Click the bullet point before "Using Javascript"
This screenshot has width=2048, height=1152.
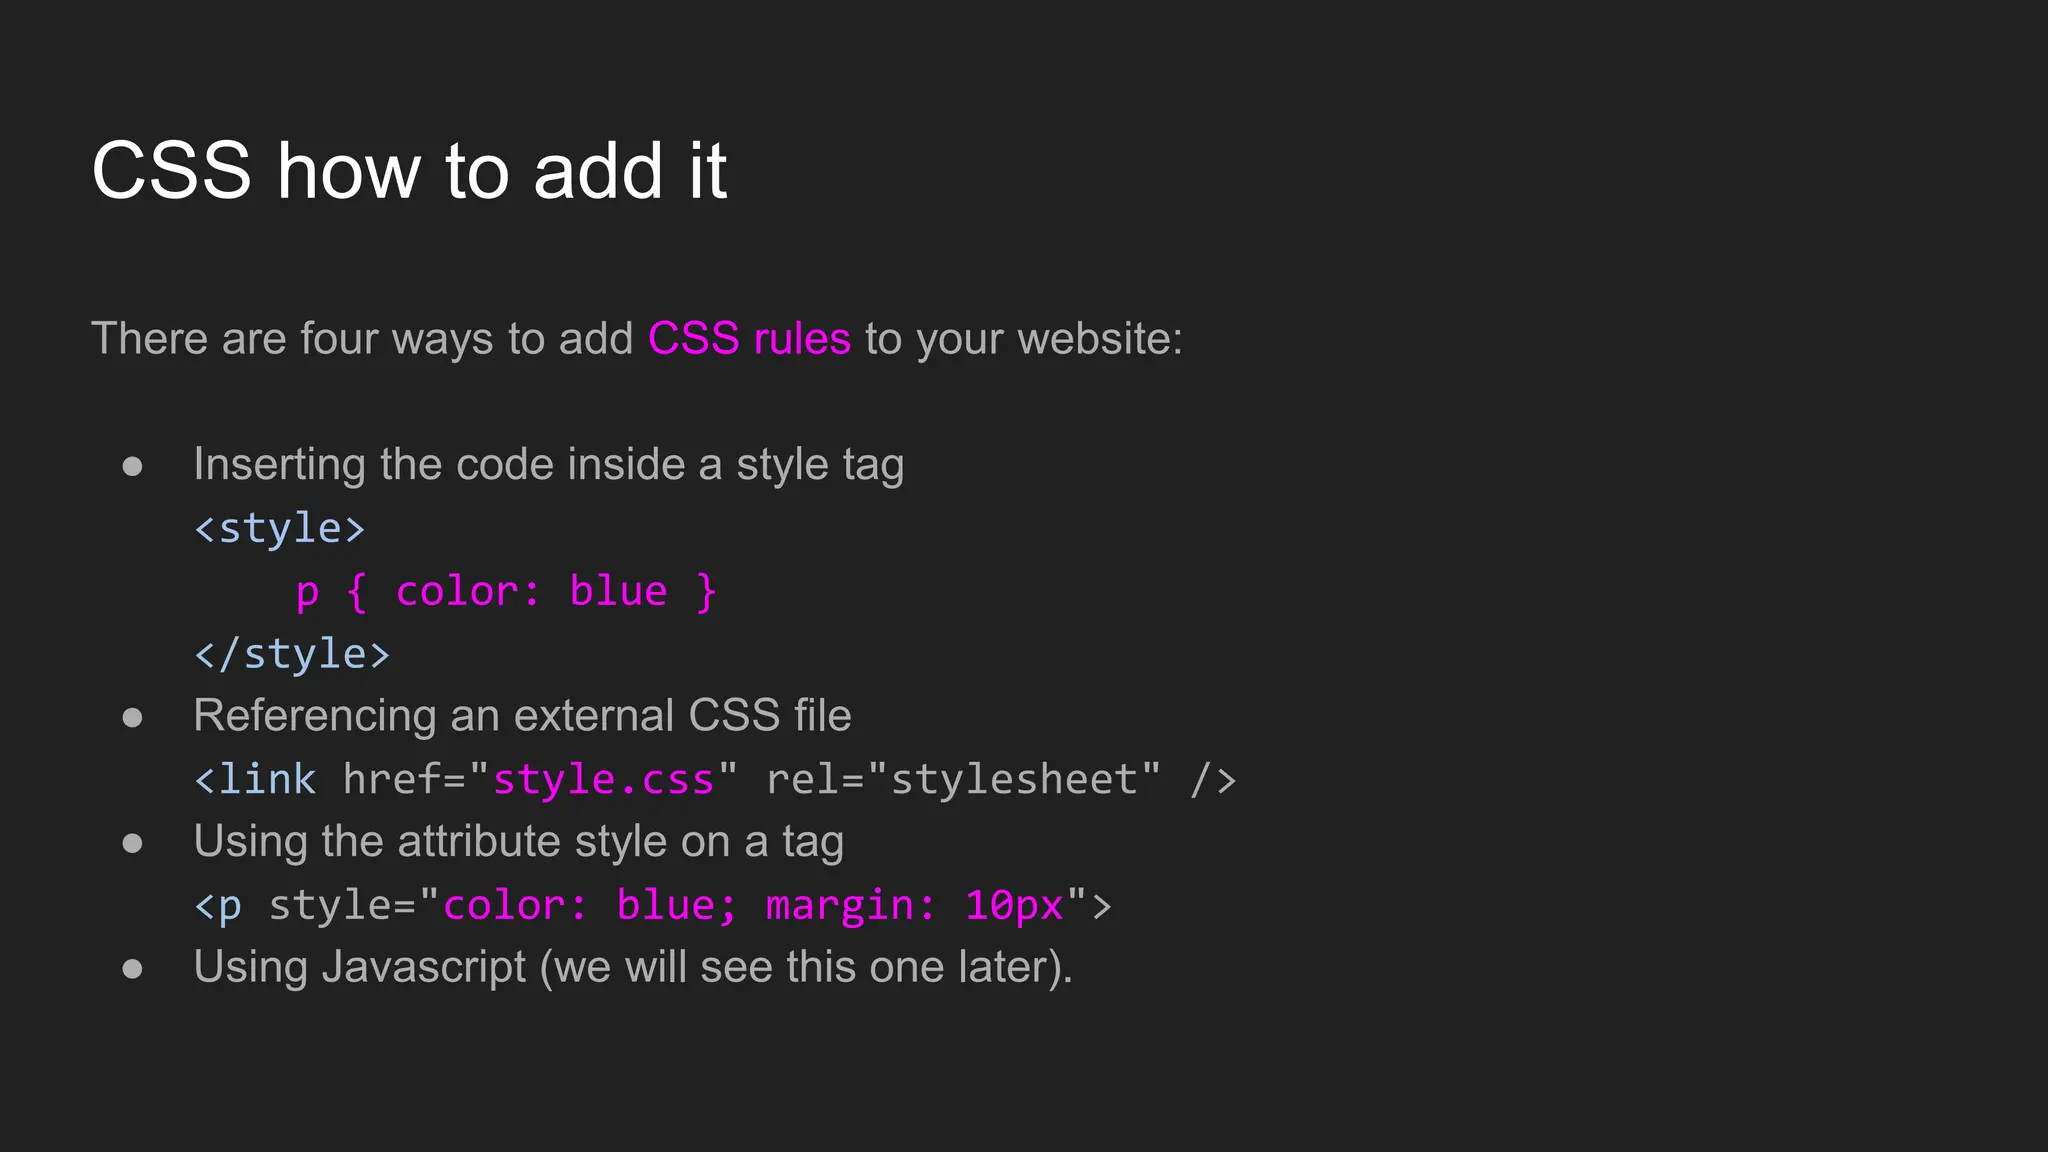coord(132,968)
